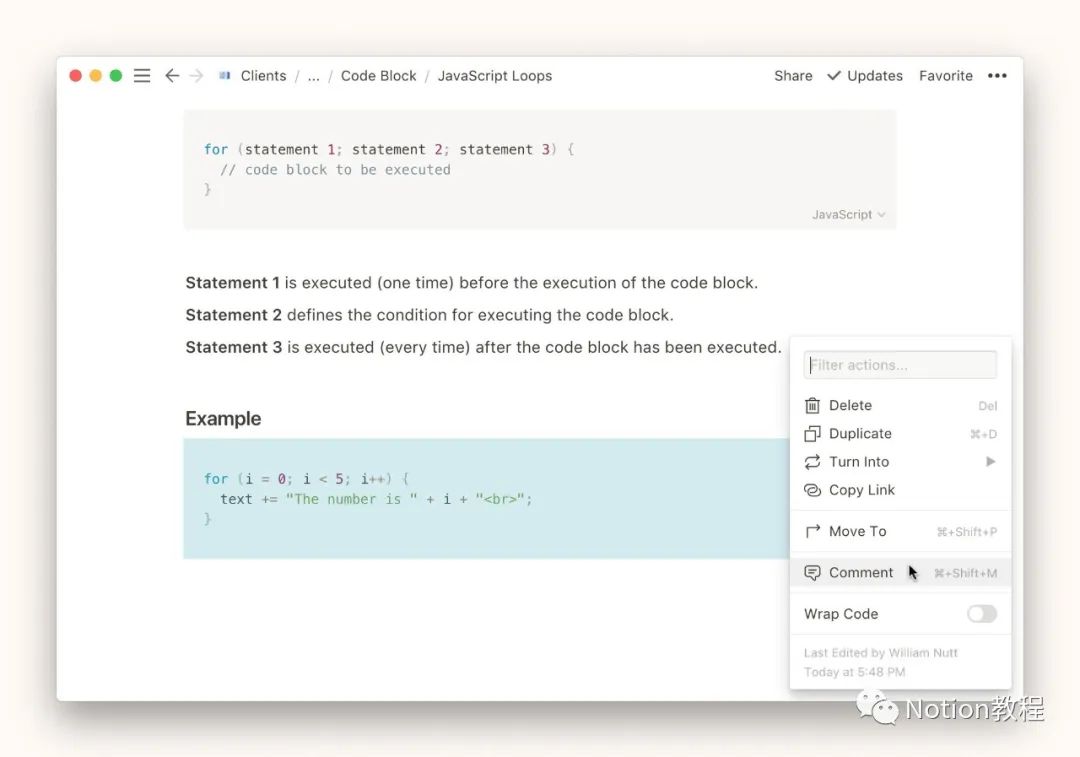
Task: Open the Updates panel
Action: click(864, 76)
